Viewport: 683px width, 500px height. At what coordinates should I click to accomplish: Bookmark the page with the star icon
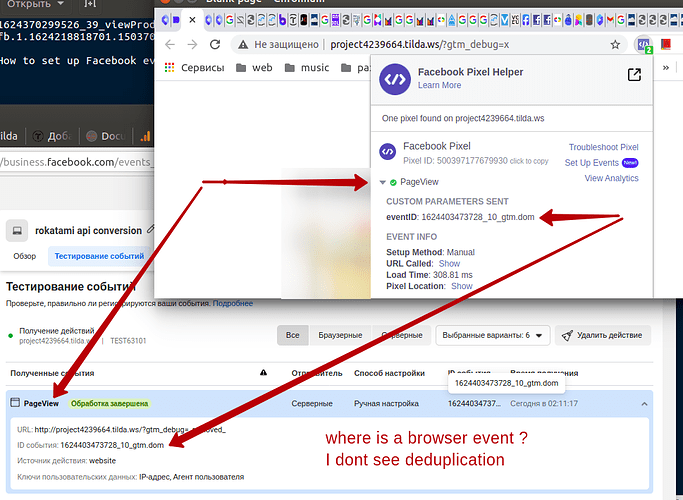coord(615,44)
